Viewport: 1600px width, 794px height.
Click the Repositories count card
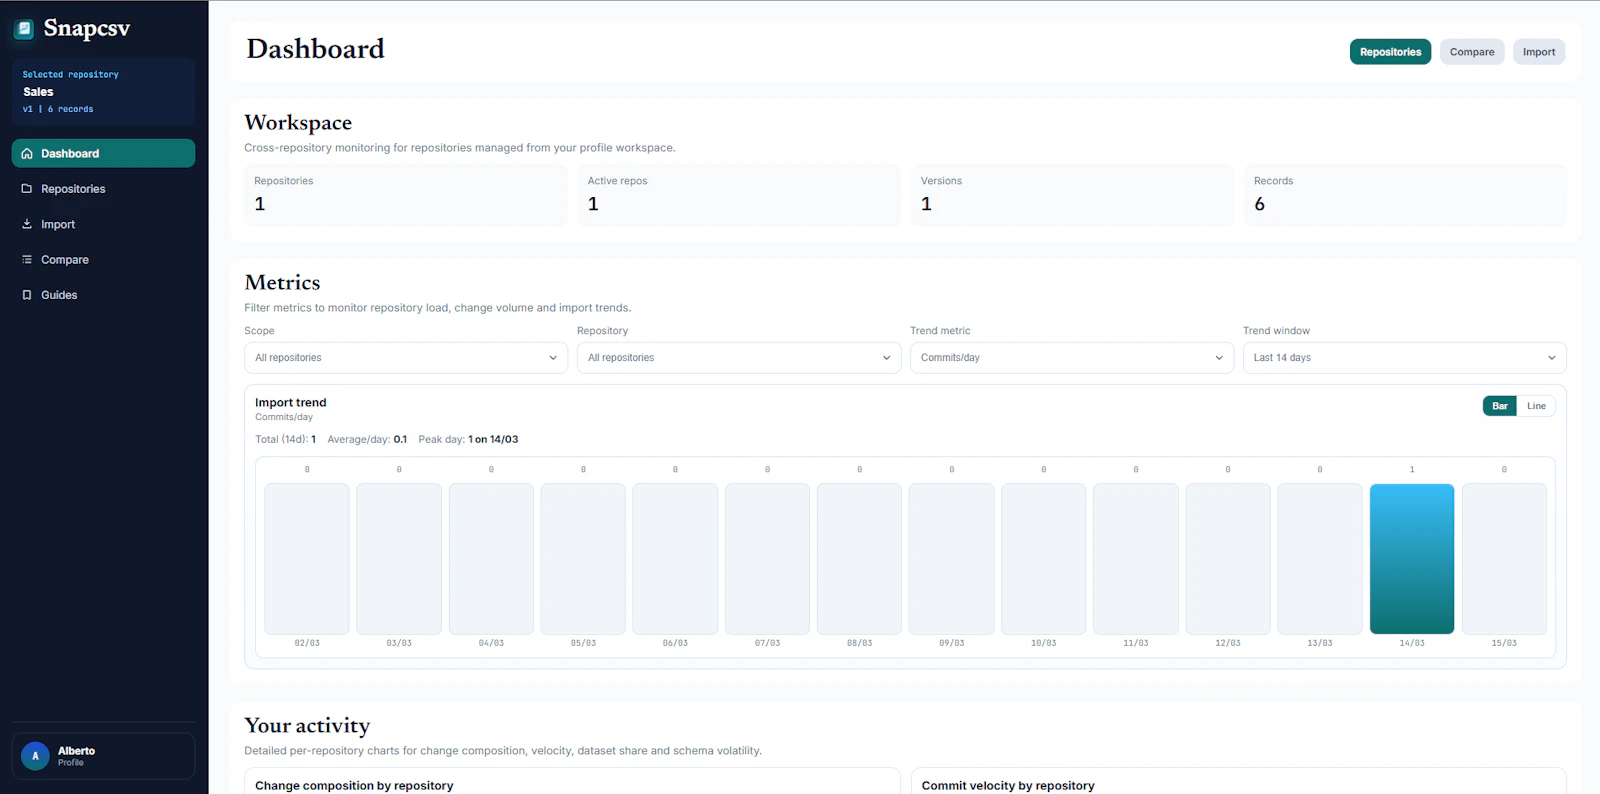[406, 195]
